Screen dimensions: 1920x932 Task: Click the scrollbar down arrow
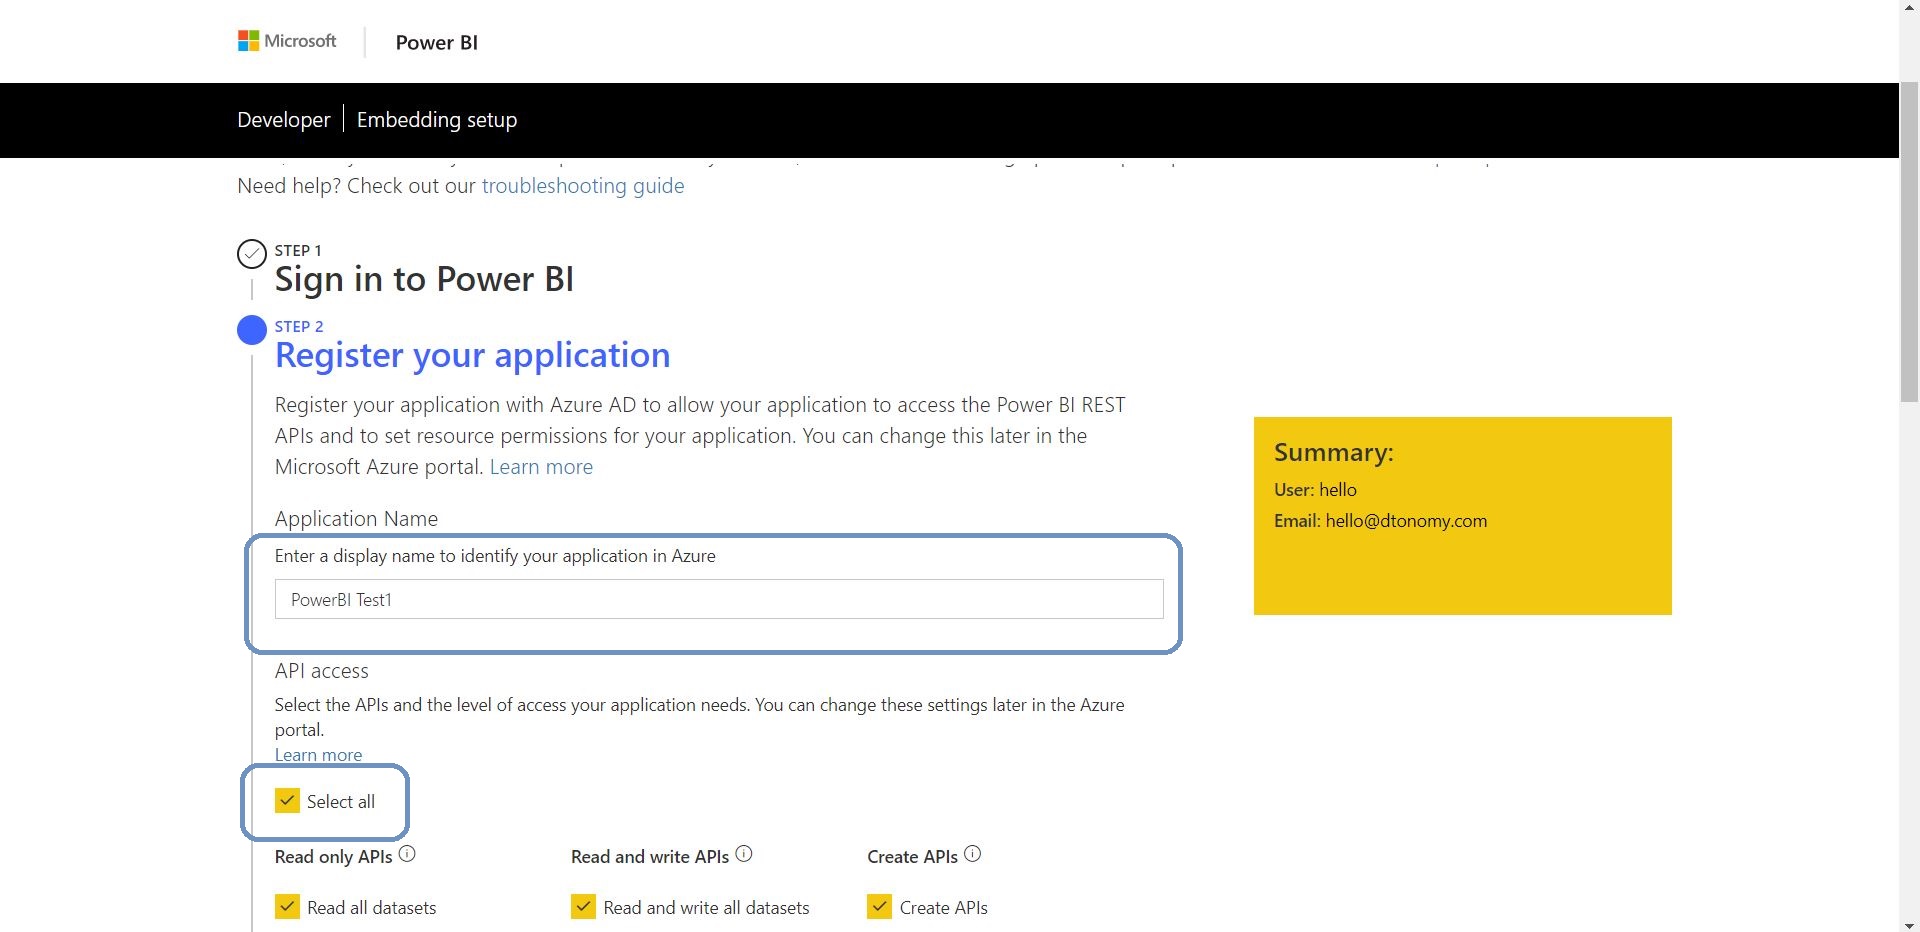tap(1909, 924)
